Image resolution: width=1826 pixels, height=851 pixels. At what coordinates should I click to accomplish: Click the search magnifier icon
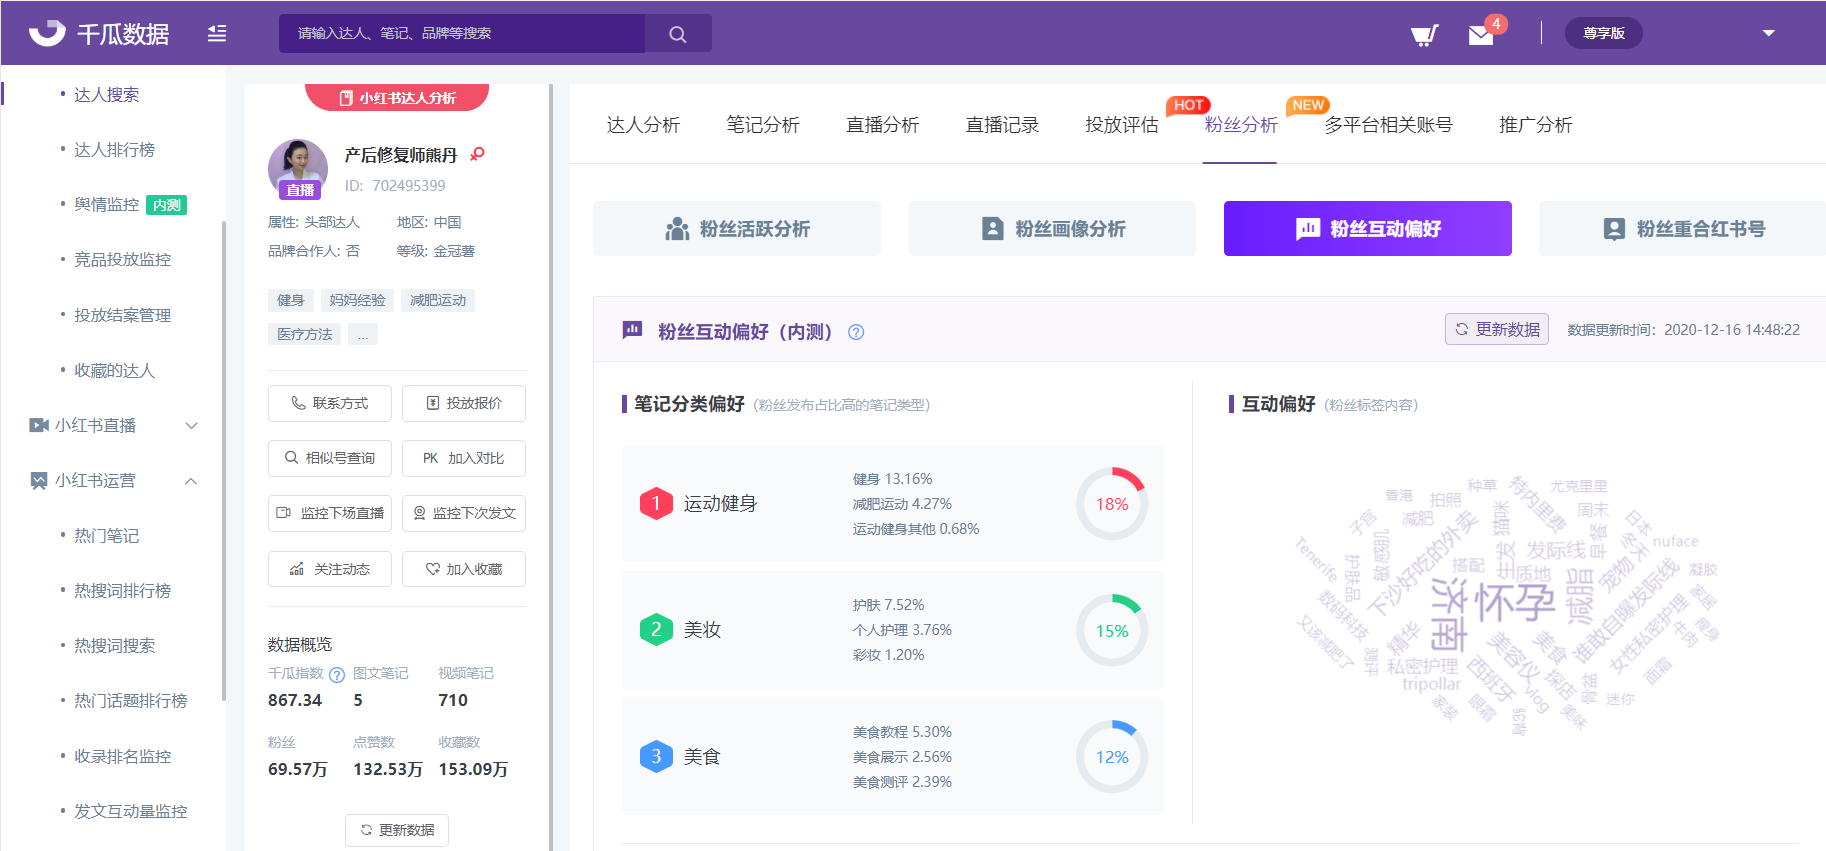click(678, 34)
